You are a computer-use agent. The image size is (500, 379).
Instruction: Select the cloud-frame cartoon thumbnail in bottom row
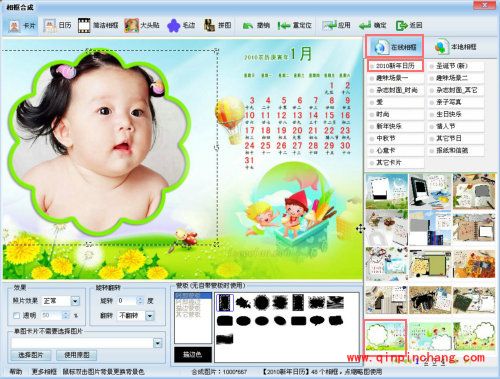(x=430, y=336)
